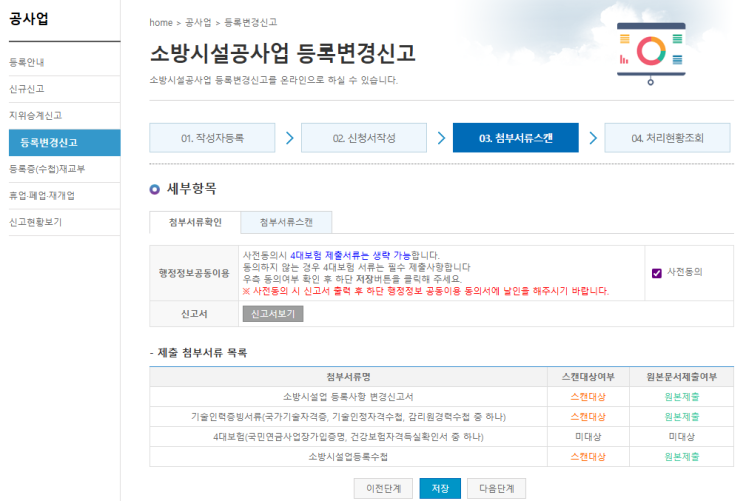Click 스캔대상 in the 소방시설업등록수첩 row
Screen dimensions: 743x501
(x=588, y=456)
